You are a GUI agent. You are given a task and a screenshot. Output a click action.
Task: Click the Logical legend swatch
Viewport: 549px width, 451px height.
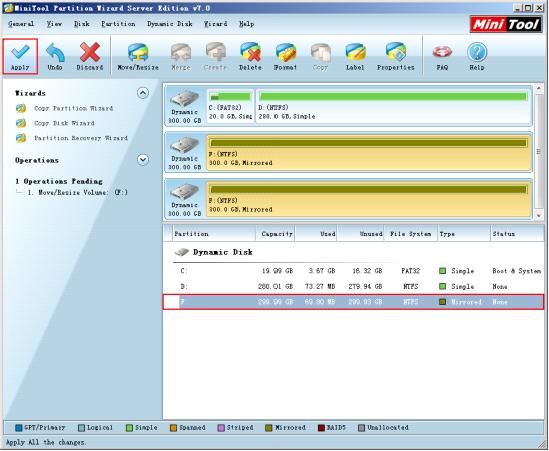[82, 428]
